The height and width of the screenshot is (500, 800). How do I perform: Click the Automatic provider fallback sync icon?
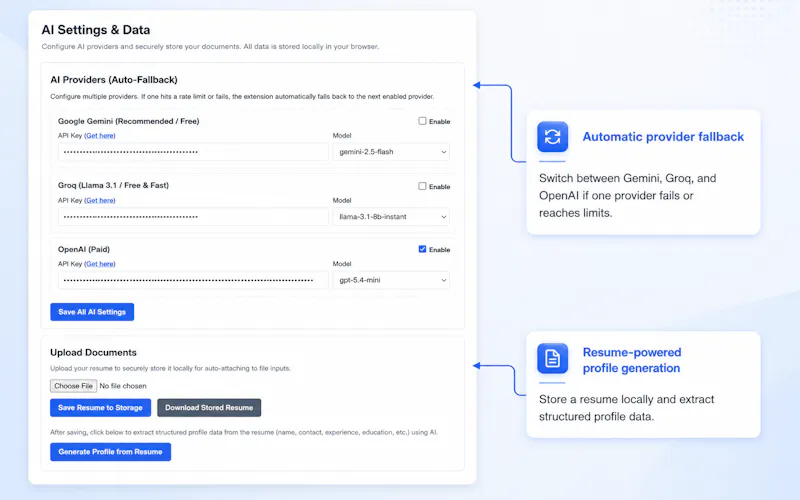coord(553,137)
